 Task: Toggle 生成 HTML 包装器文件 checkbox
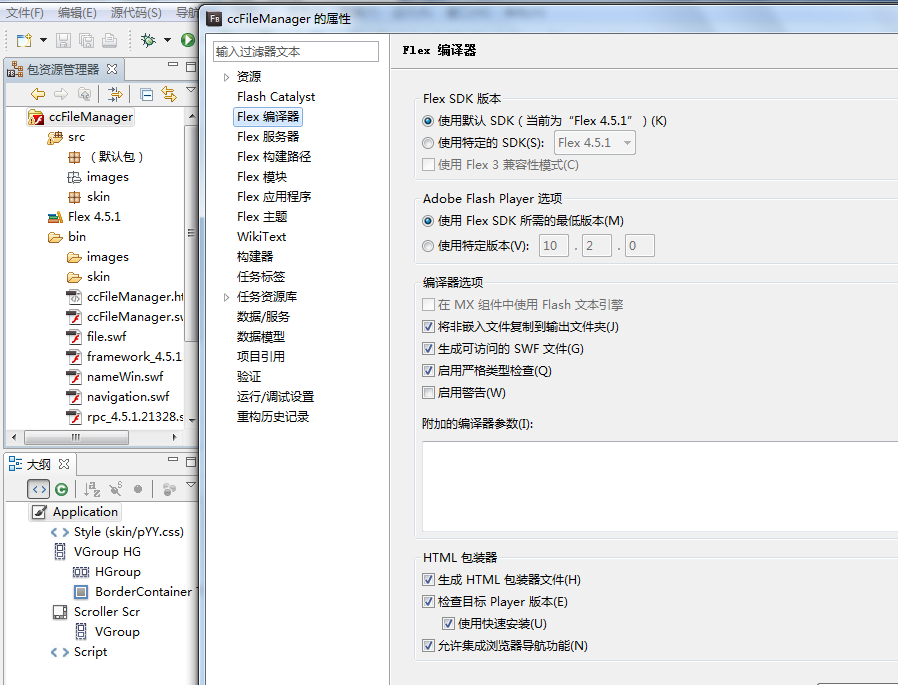pos(428,580)
